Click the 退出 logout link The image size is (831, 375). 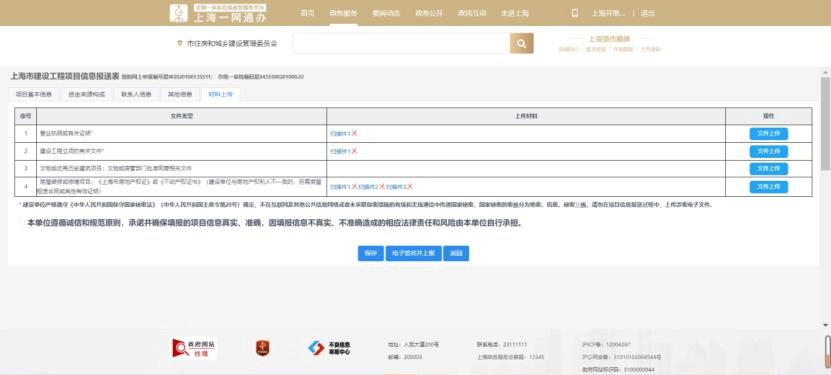point(648,13)
